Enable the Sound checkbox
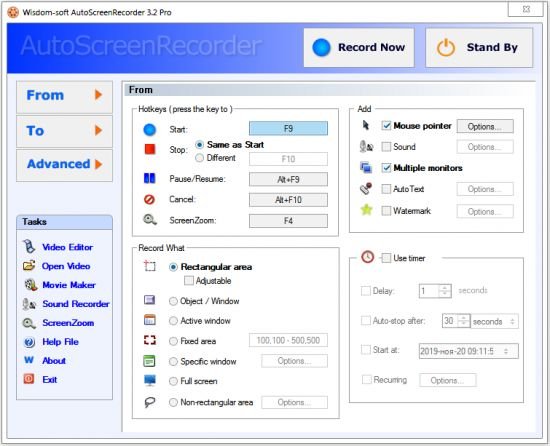 tap(386, 147)
